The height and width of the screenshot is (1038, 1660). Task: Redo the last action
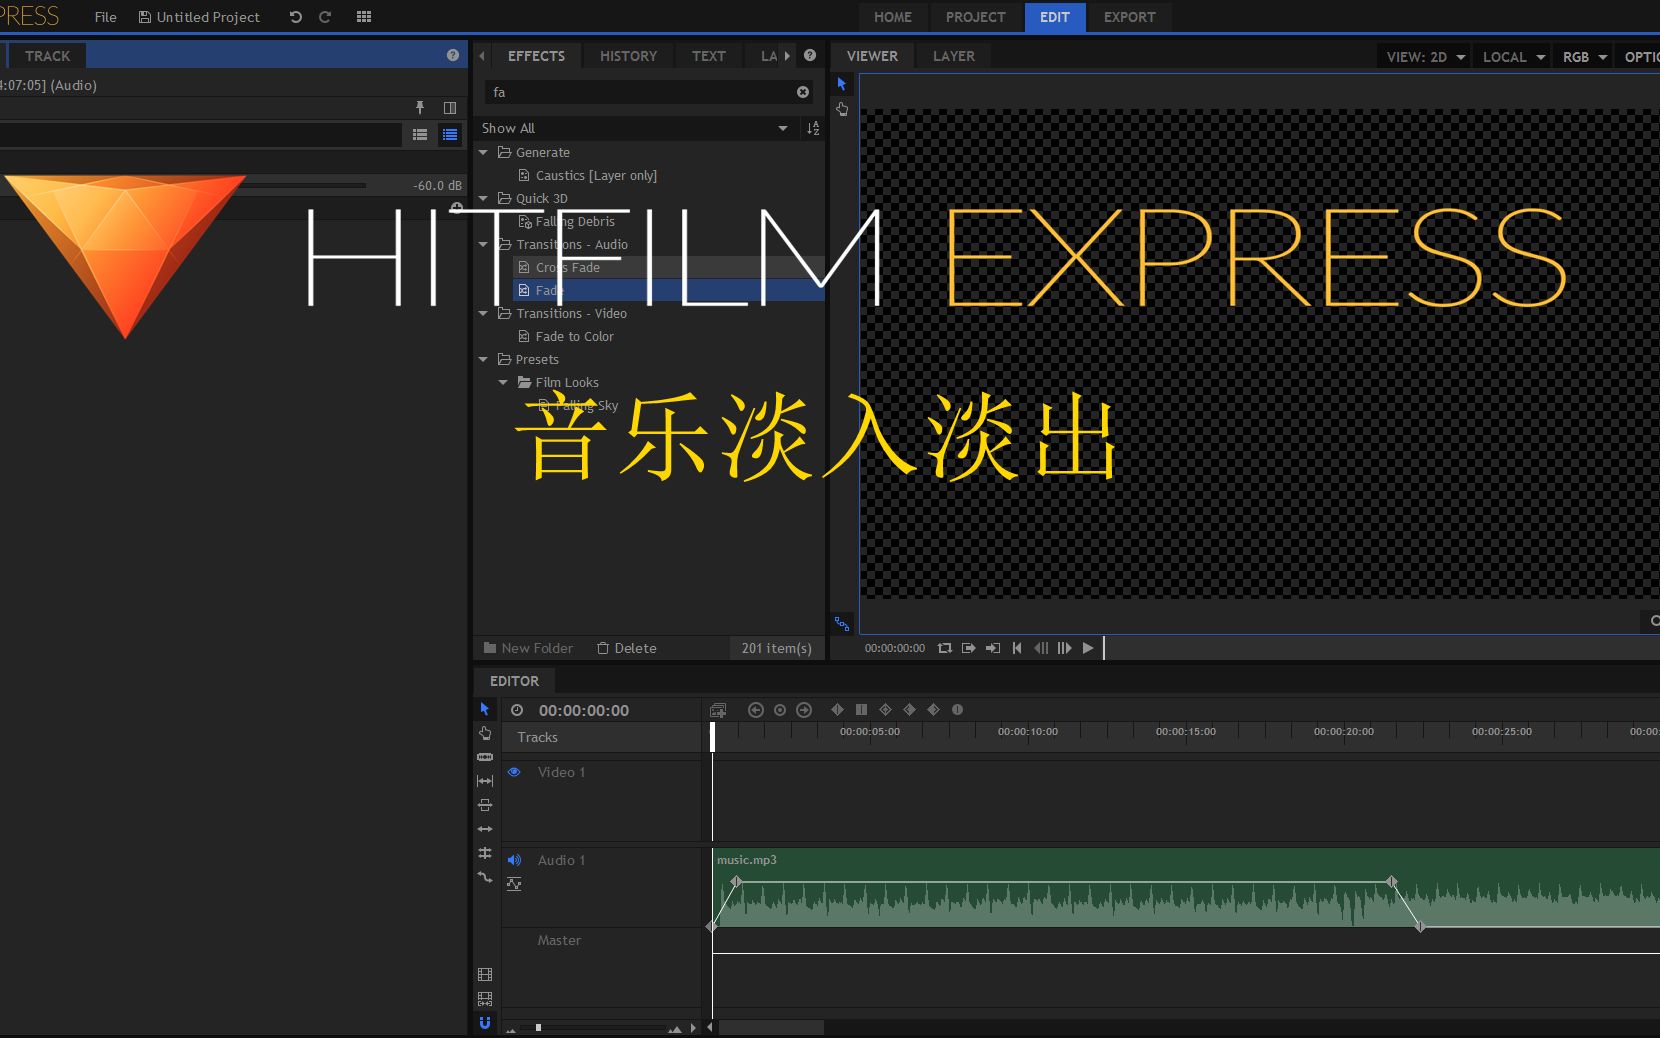(x=325, y=17)
